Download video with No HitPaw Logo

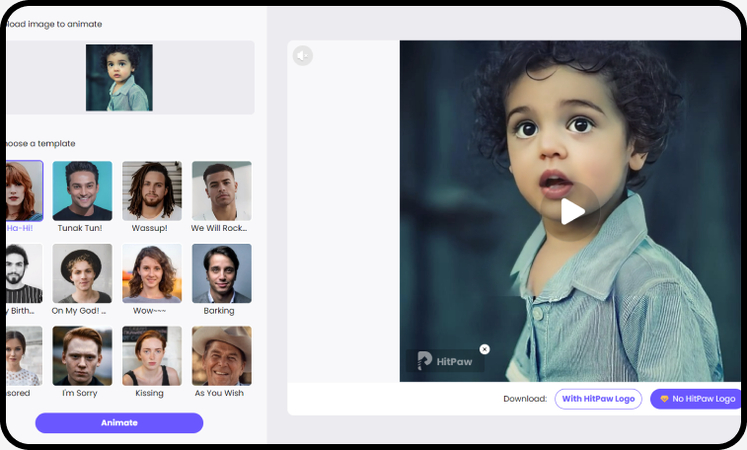point(697,399)
